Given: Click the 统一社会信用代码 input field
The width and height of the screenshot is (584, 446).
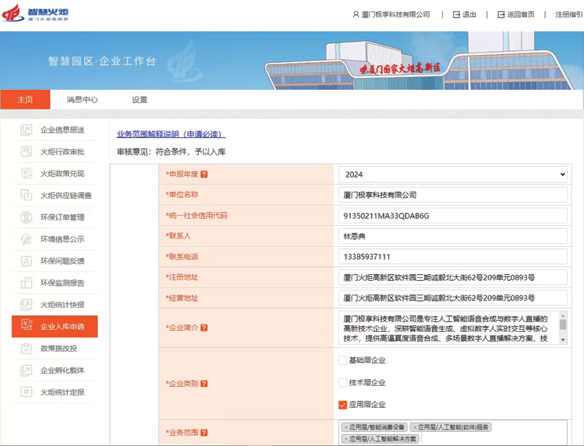Looking at the screenshot, I should (x=453, y=216).
